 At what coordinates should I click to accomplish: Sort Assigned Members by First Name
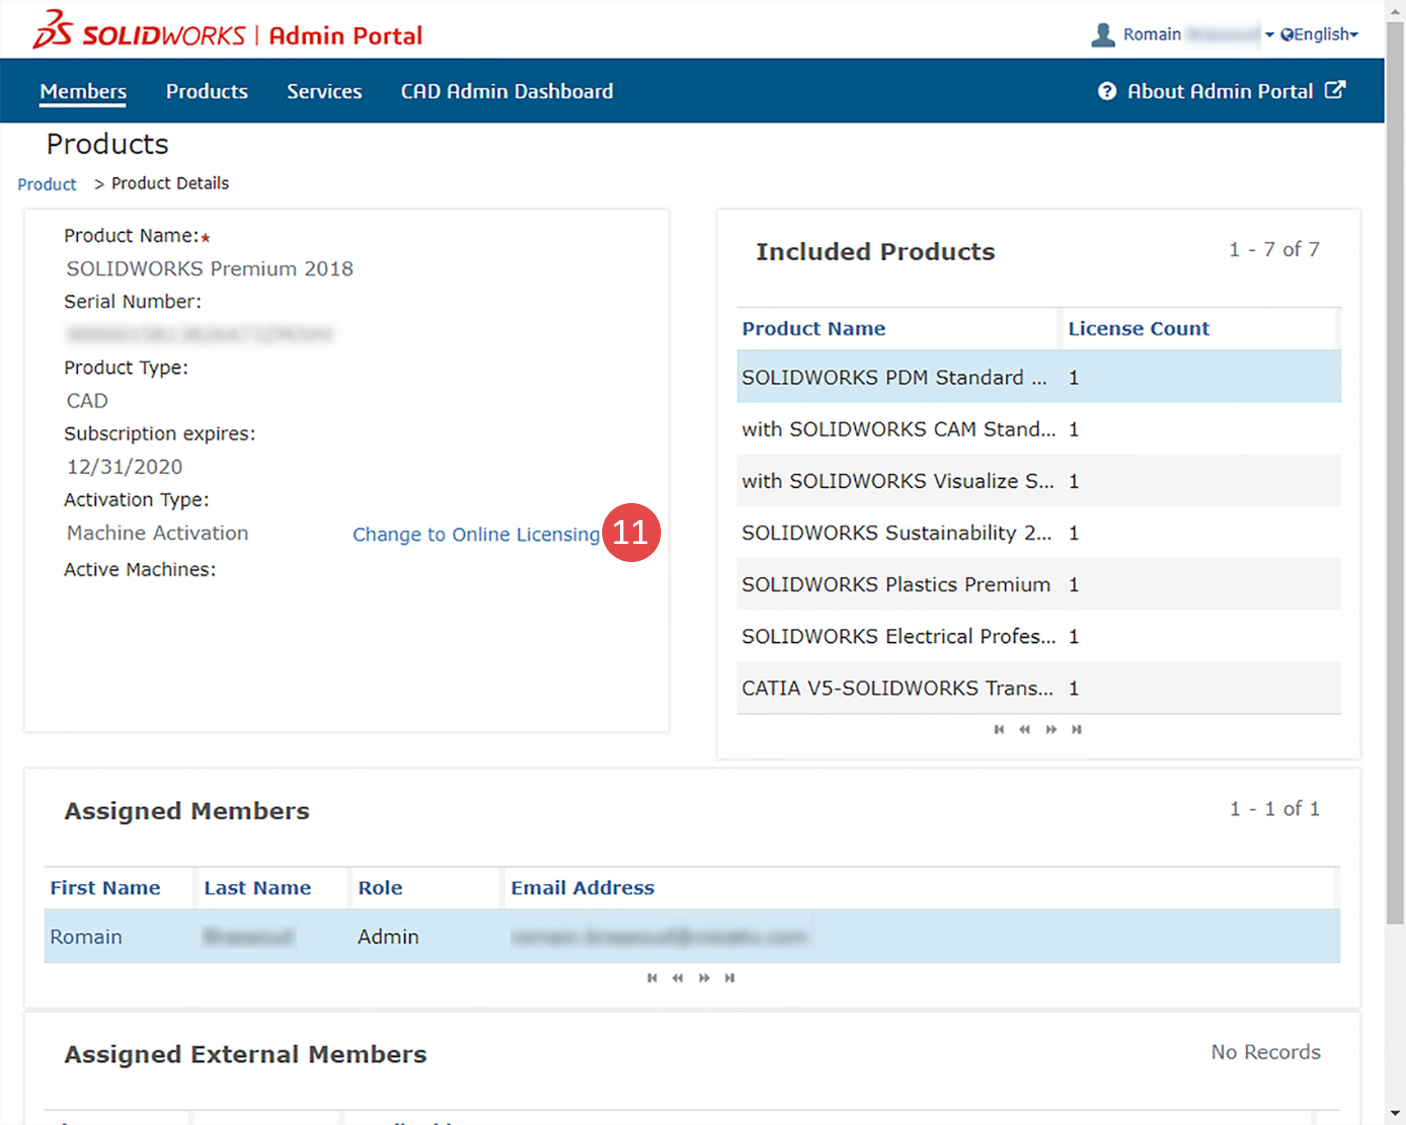(105, 888)
